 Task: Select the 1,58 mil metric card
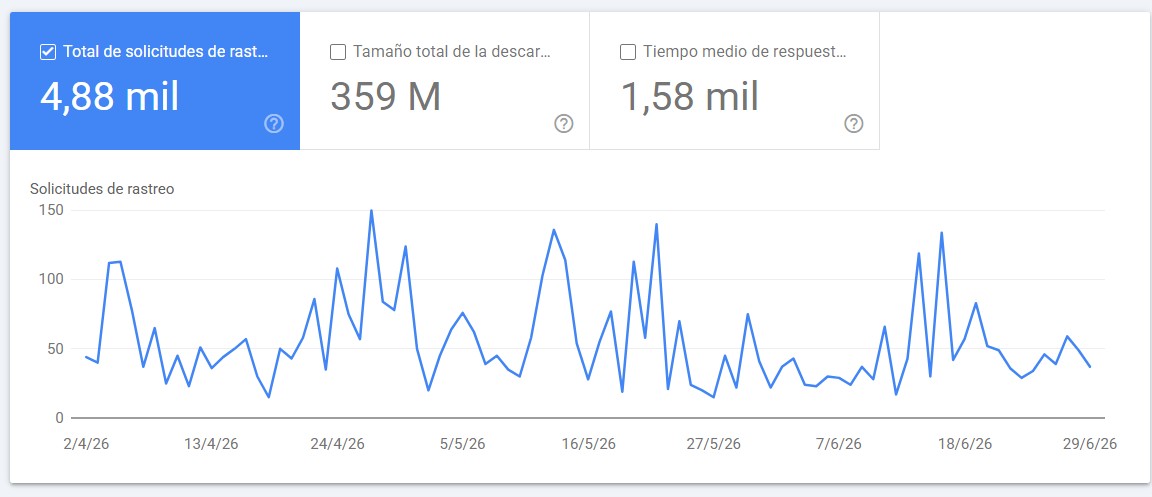pyautogui.click(x=735, y=81)
